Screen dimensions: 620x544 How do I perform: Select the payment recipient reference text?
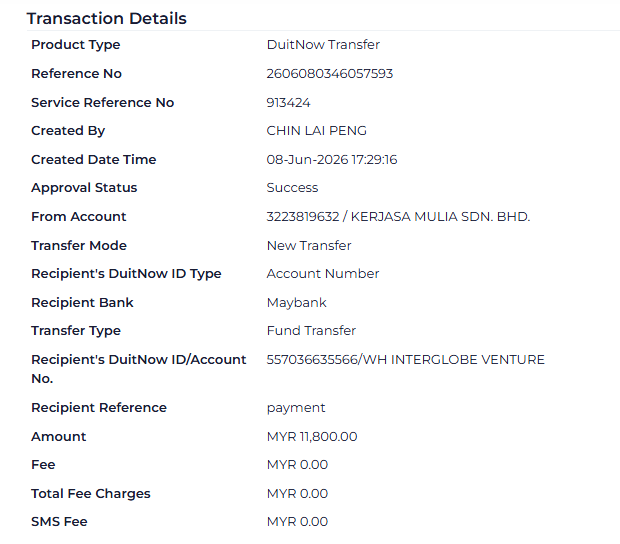pos(296,408)
